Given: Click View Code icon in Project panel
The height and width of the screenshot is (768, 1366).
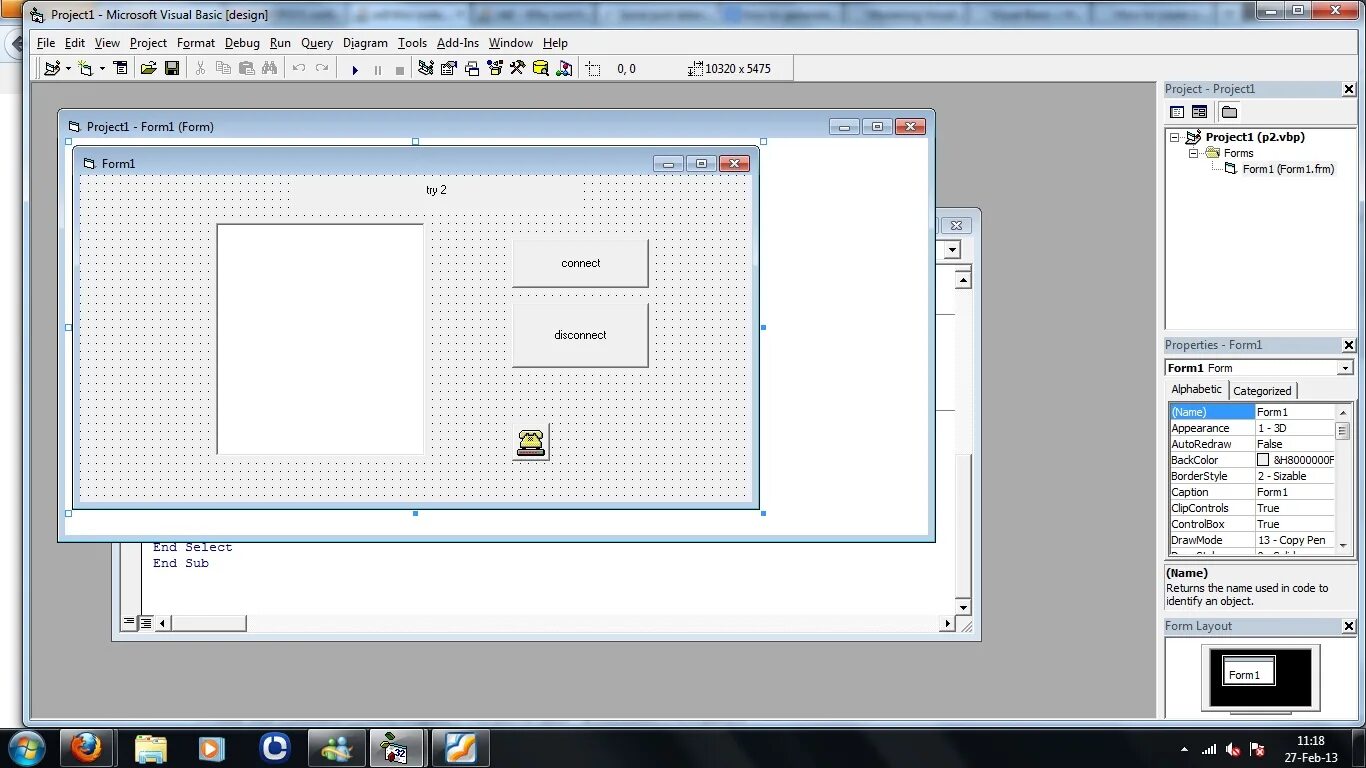Looking at the screenshot, I should click(x=1177, y=112).
